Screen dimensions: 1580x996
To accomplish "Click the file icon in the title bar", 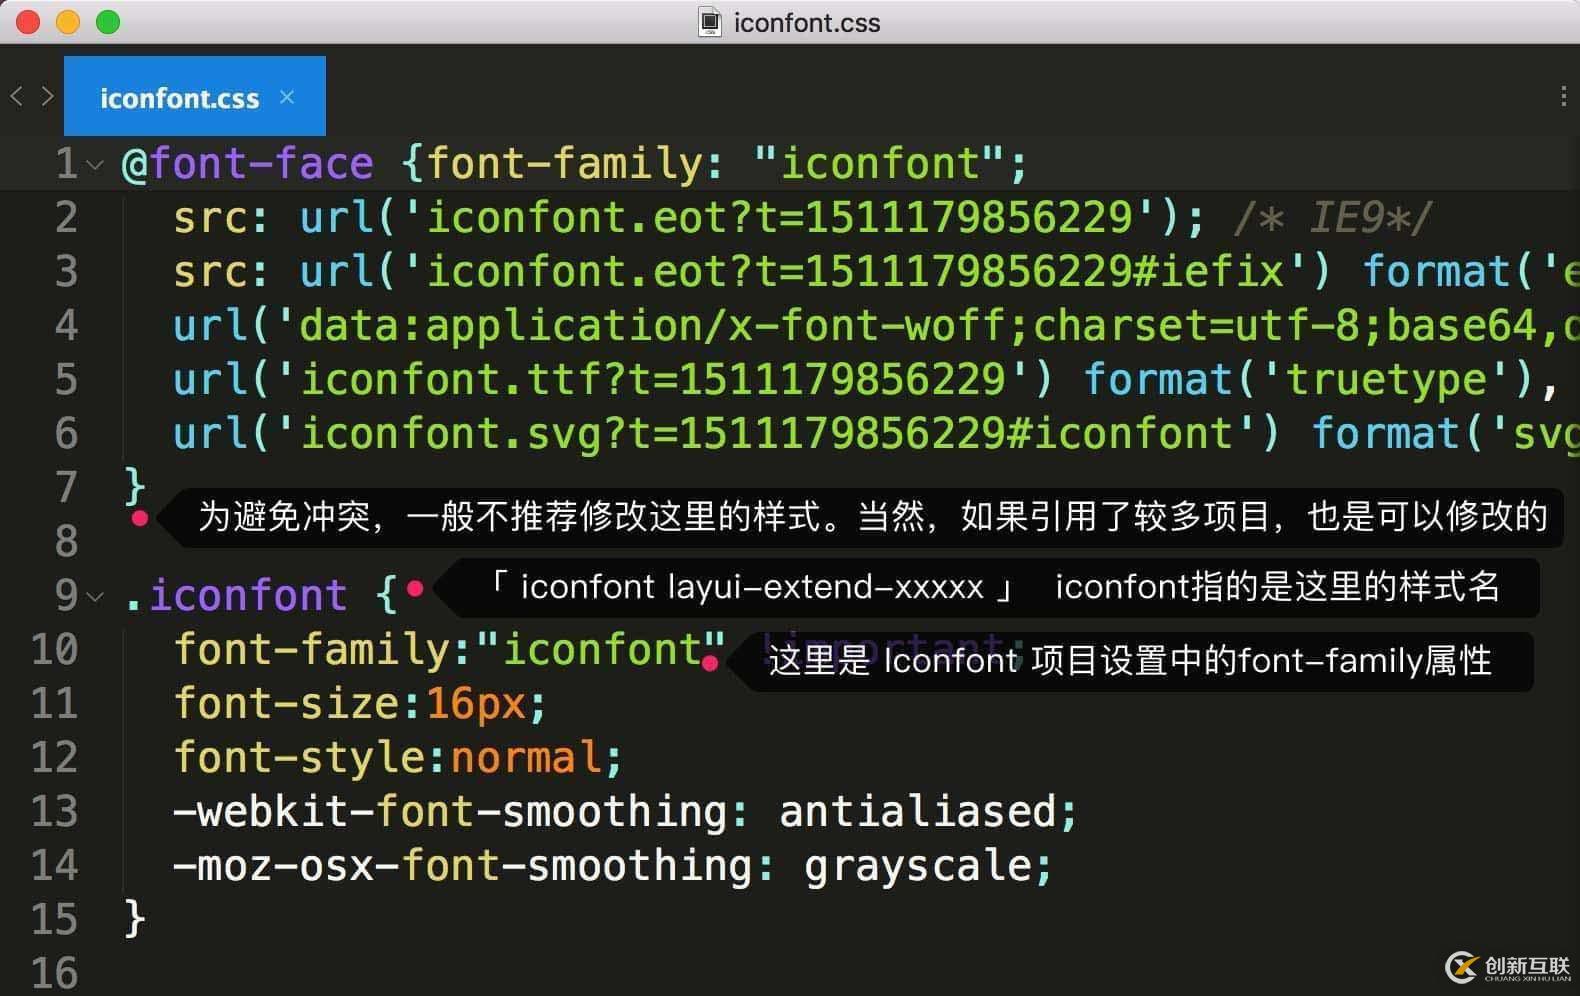I will 710,22.
